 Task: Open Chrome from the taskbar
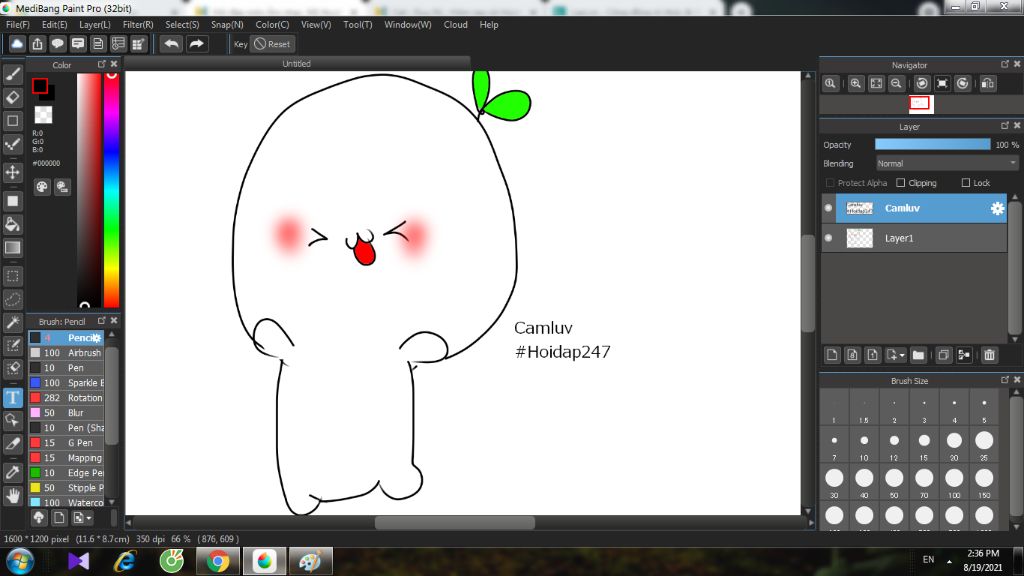tap(217, 561)
